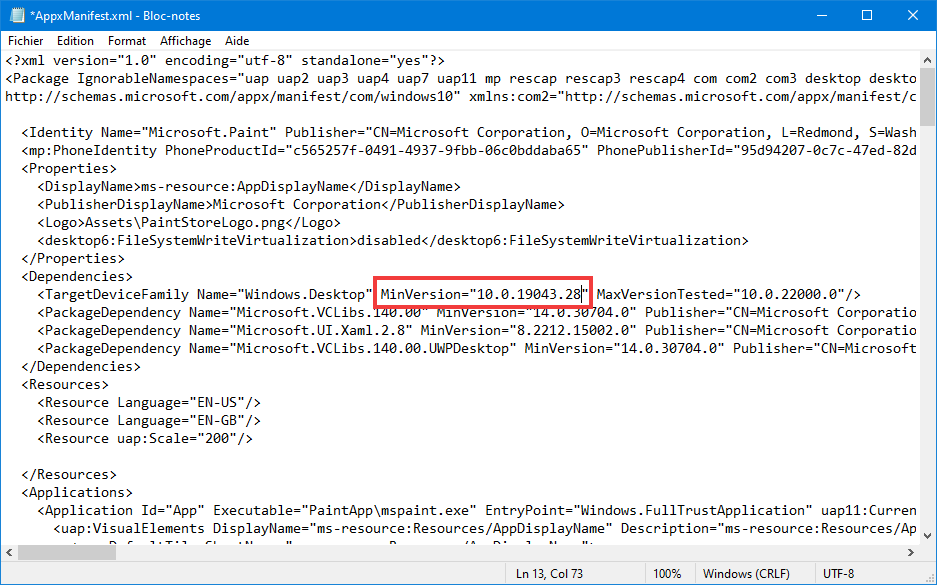Click the PackageDependency Microsoft.VCLibs.140.00.UWPDesktop line
Viewport: 937px width, 585px height.
pyautogui.click(x=477, y=348)
